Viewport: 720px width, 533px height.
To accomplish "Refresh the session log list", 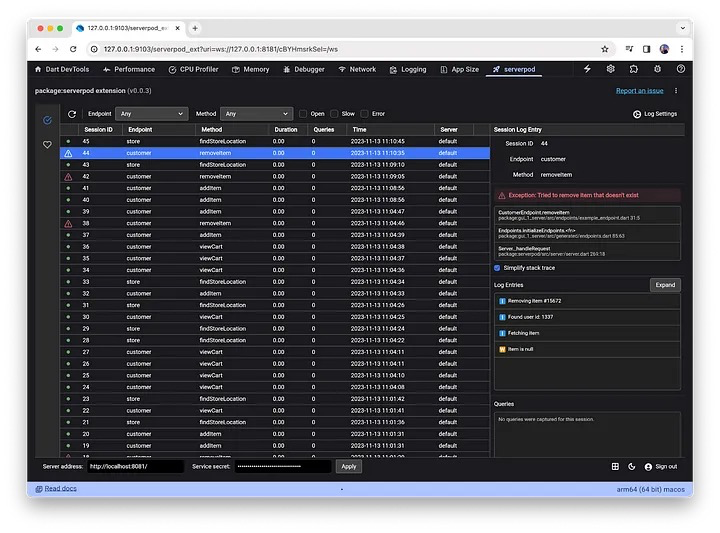I will [72, 114].
